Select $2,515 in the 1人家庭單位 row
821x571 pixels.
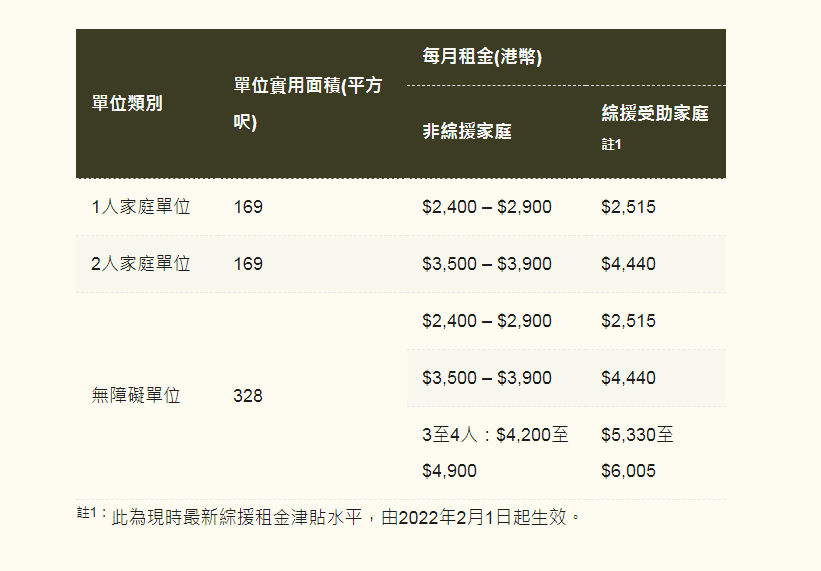(x=628, y=207)
